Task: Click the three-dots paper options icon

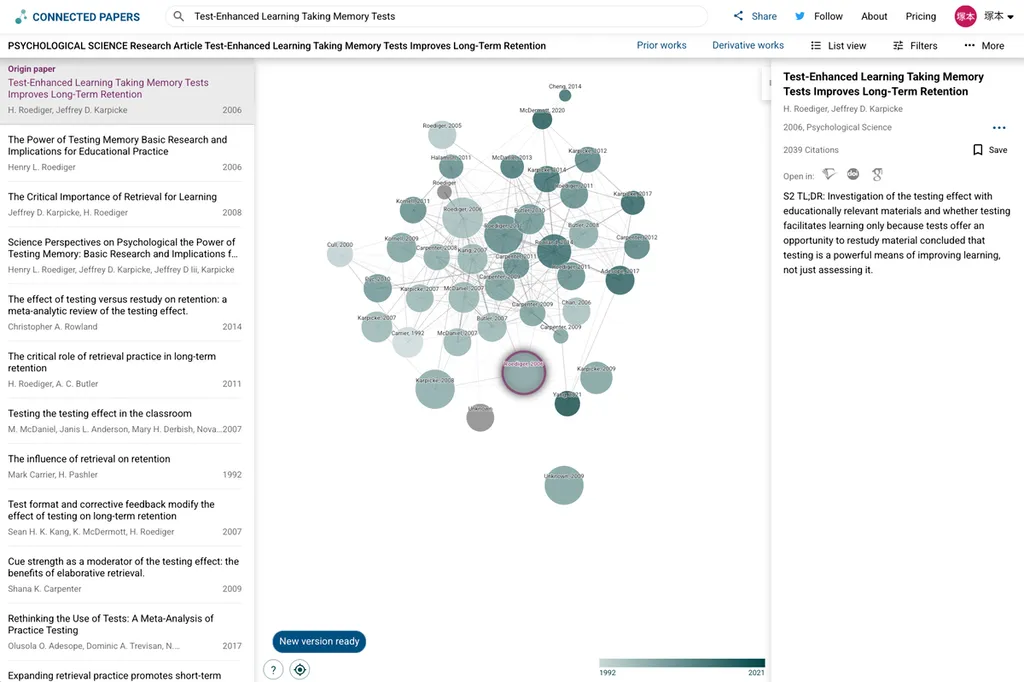Action: click(998, 128)
